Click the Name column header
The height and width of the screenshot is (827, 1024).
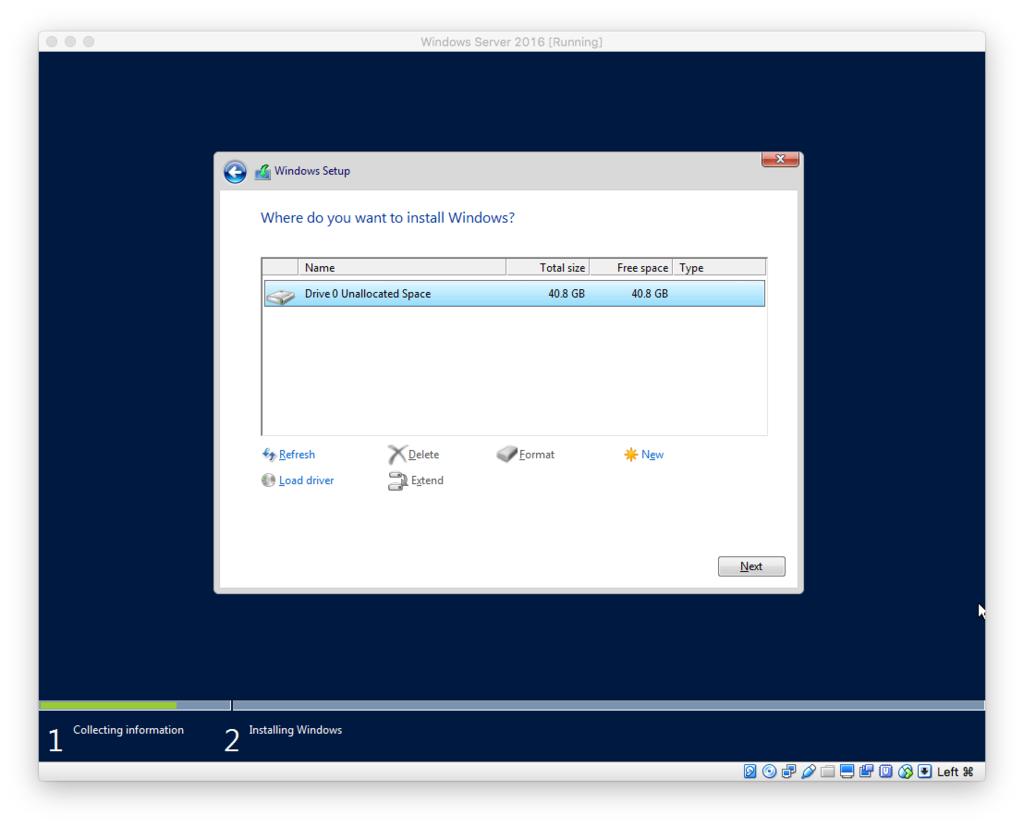(402, 268)
